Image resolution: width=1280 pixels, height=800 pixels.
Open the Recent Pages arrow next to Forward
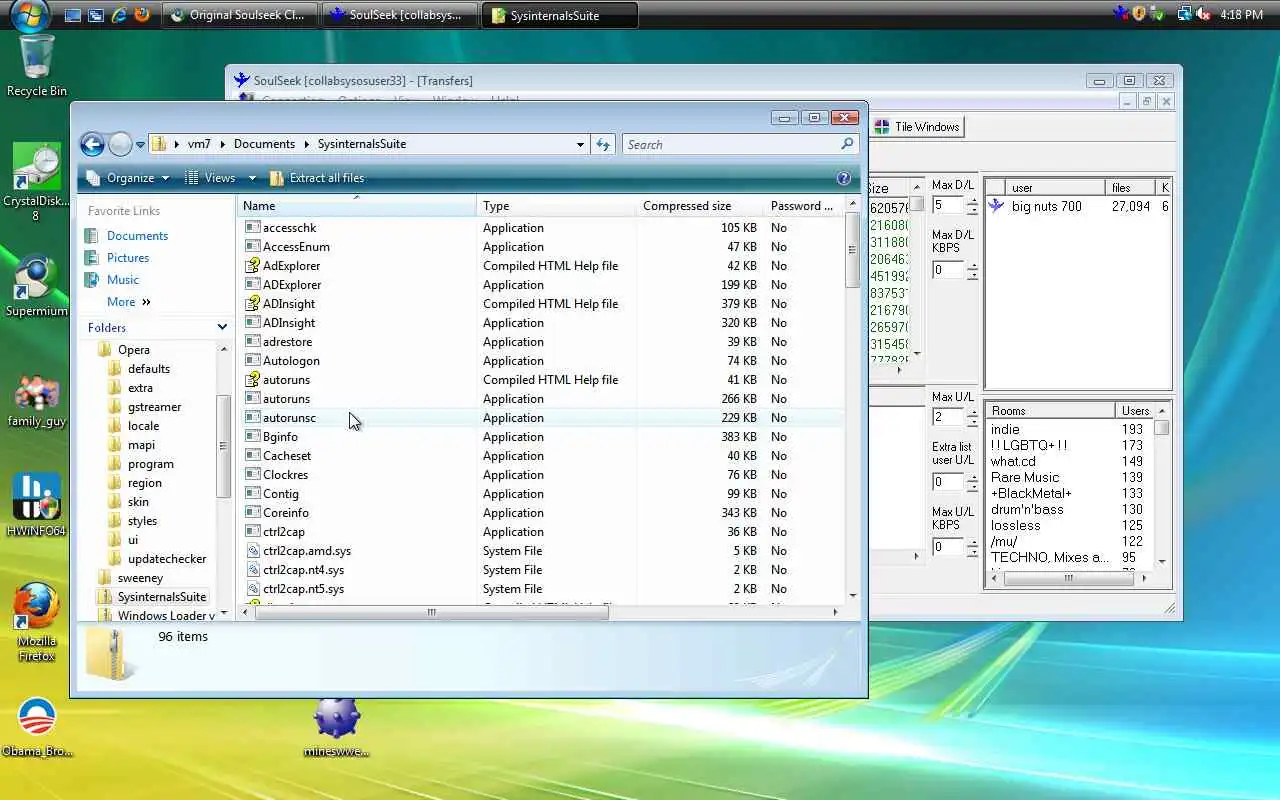point(140,144)
